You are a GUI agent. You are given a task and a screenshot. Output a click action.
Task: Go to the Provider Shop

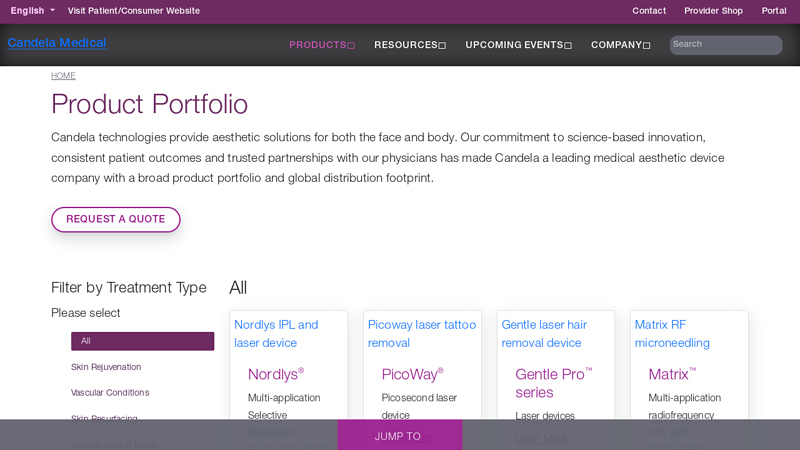[713, 11]
